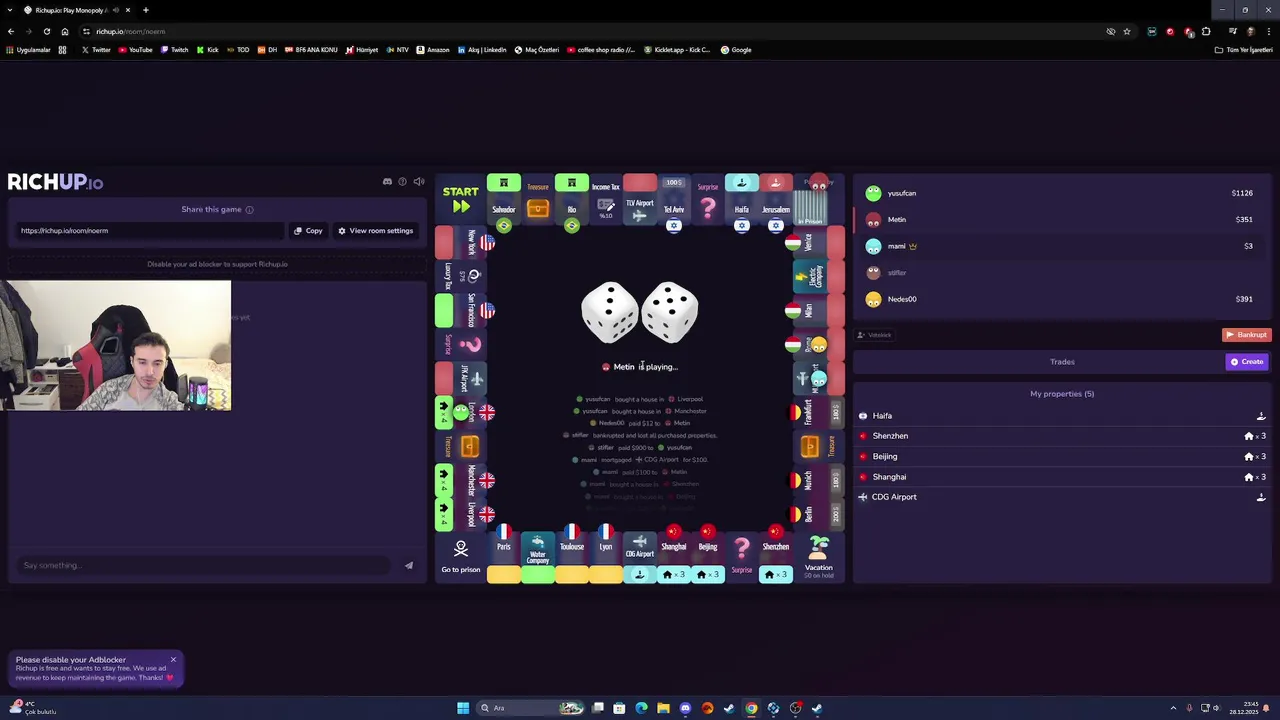Select the TLV Airport tile
Viewport: 1280px width, 720px height.
pos(640,199)
